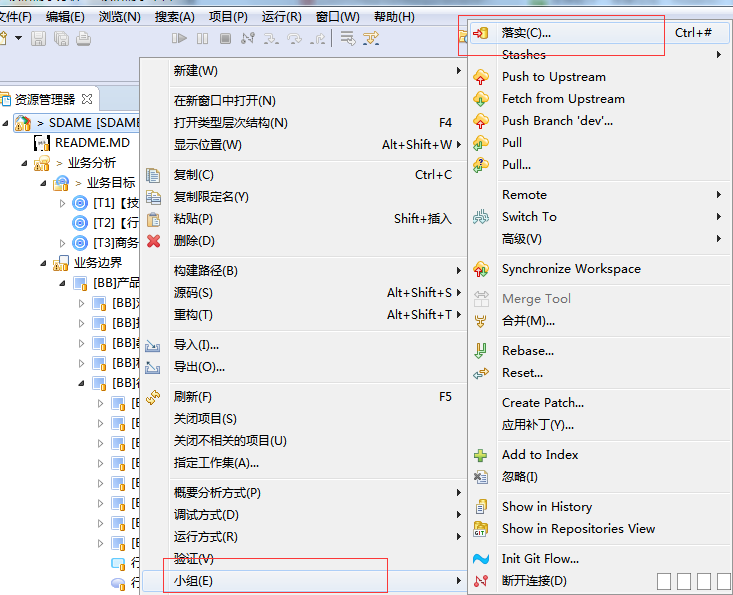Click the Push to Upstream icon
The image size is (733, 595).
click(x=481, y=77)
